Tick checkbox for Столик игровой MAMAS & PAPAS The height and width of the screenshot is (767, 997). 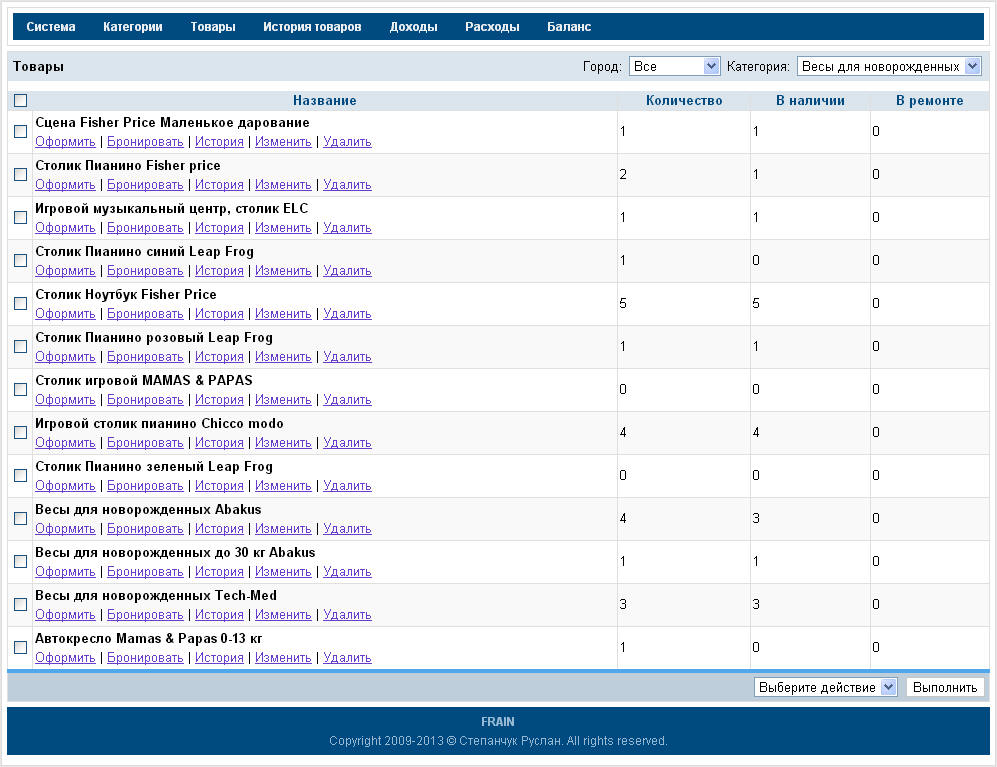20,389
